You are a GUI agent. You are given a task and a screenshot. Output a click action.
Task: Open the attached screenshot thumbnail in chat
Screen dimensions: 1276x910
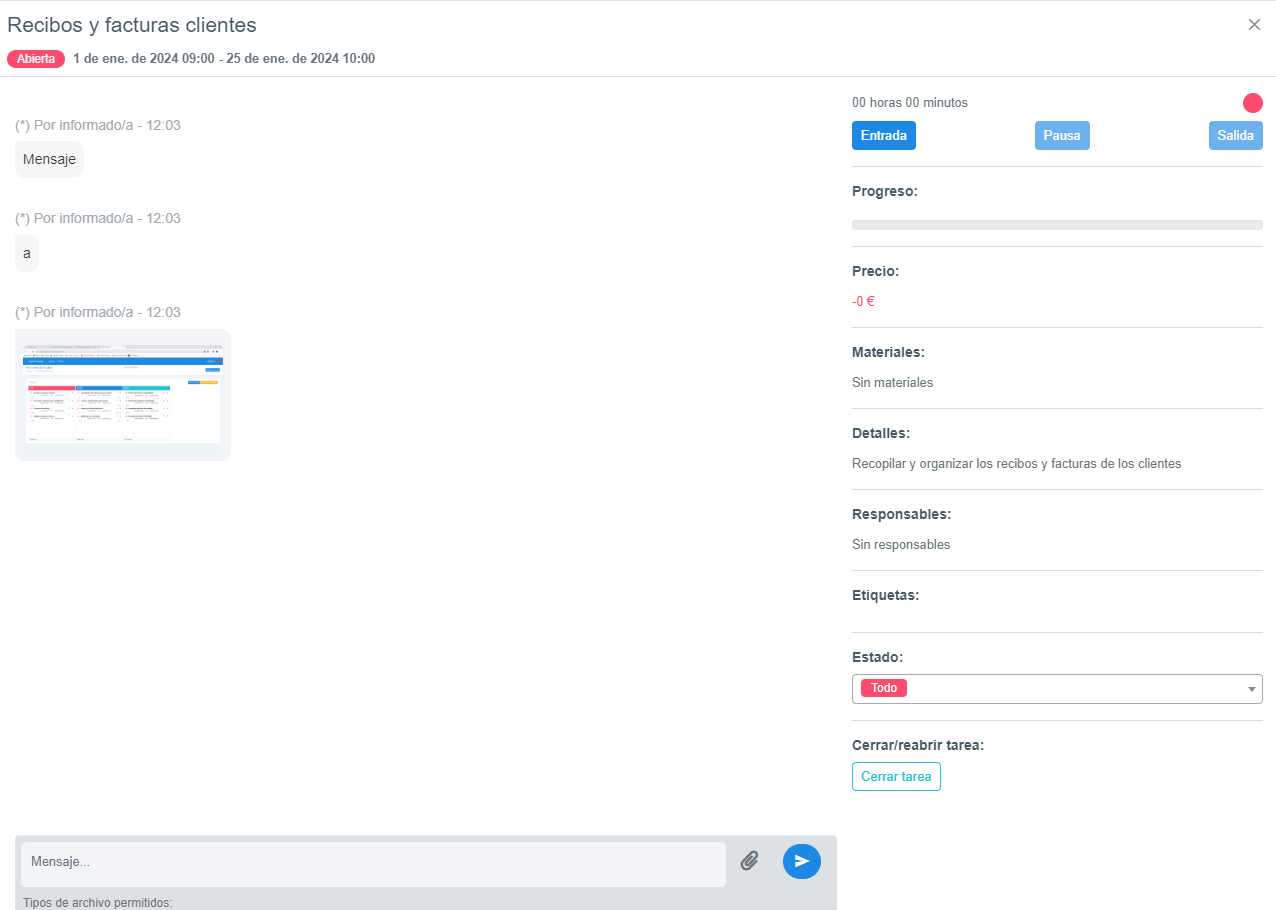[123, 395]
